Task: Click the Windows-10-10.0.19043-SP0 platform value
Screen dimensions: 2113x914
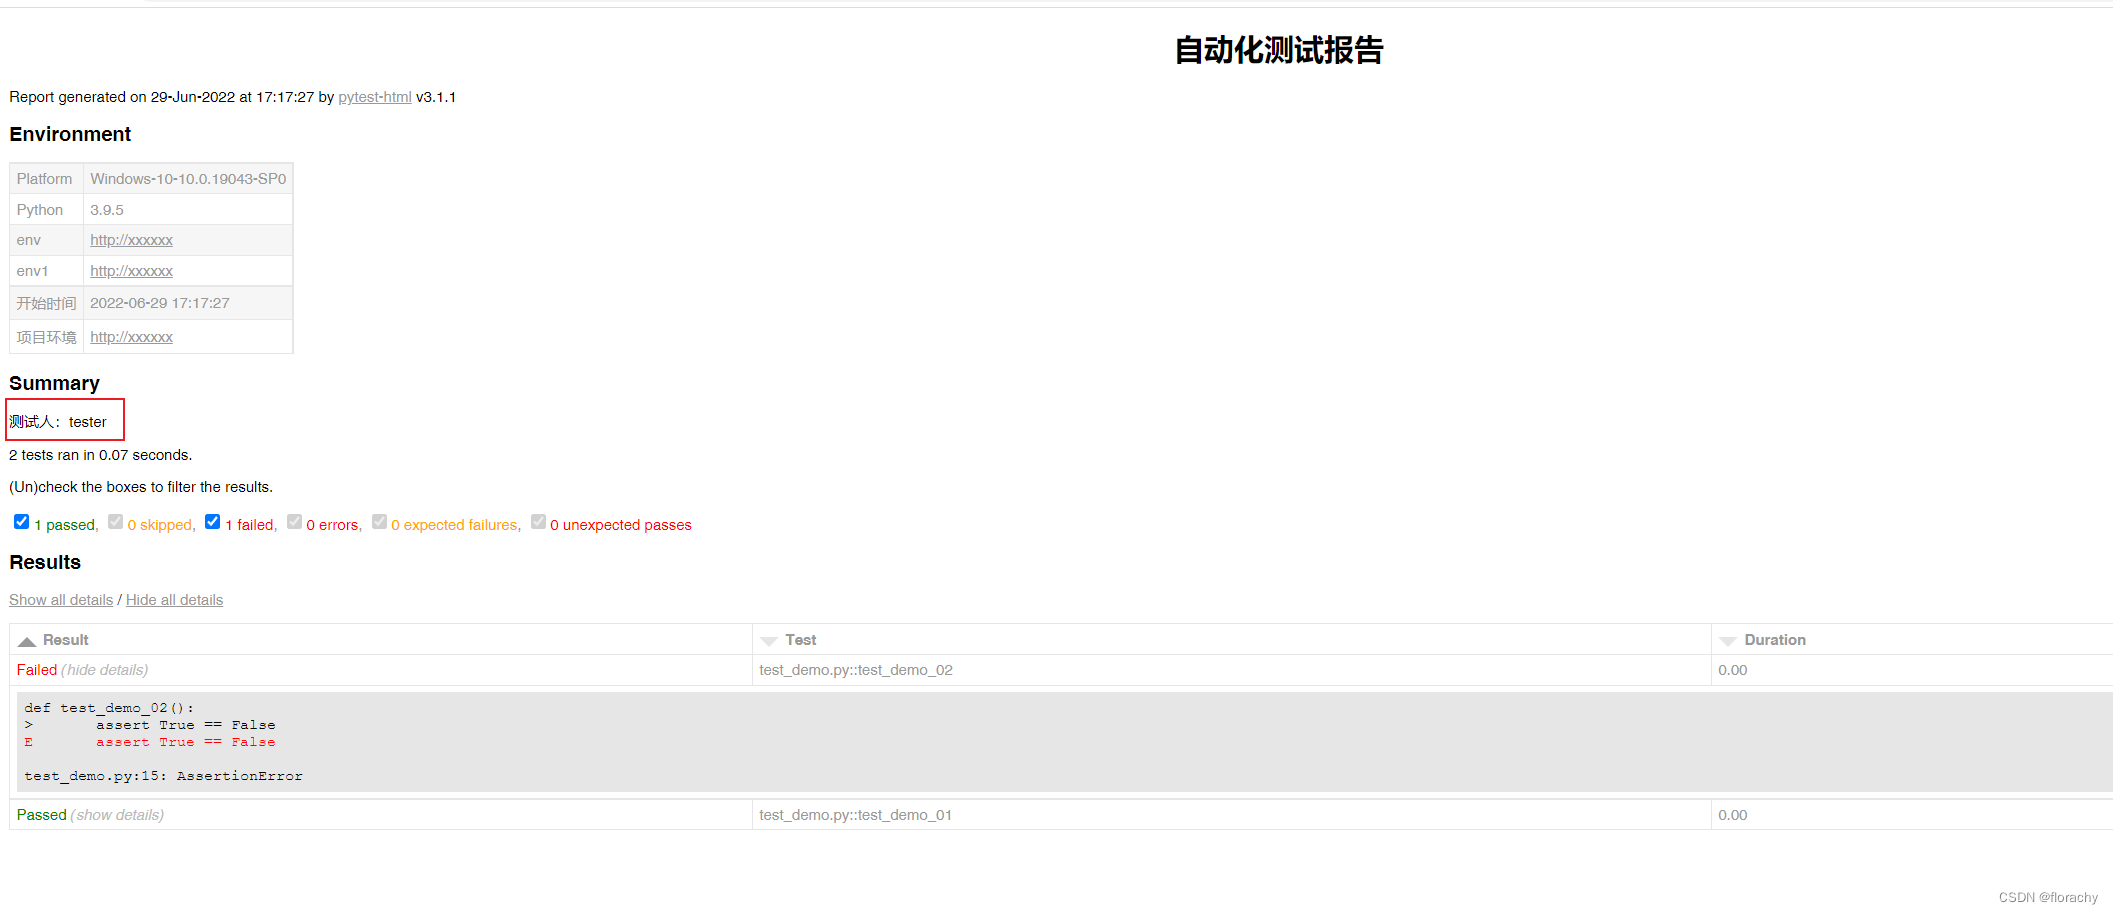Action: pos(188,179)
